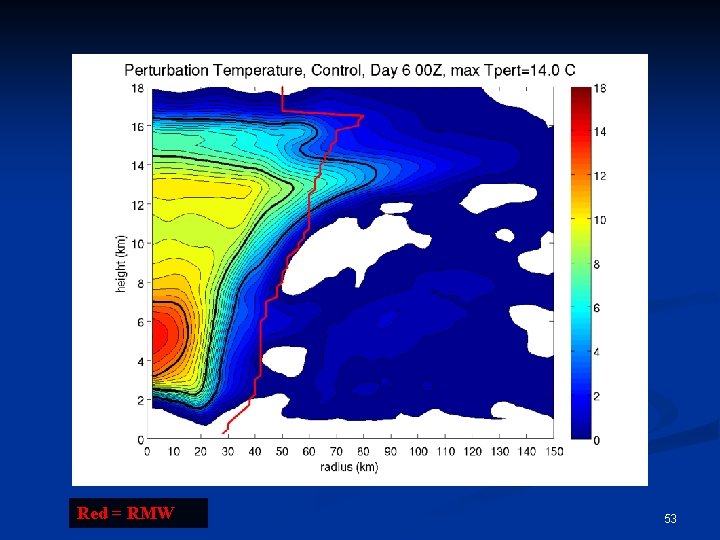The width and height of the screenshot is (720, 540).
Task: Click the x-axis tick label 80
Action: pos(363,452)
